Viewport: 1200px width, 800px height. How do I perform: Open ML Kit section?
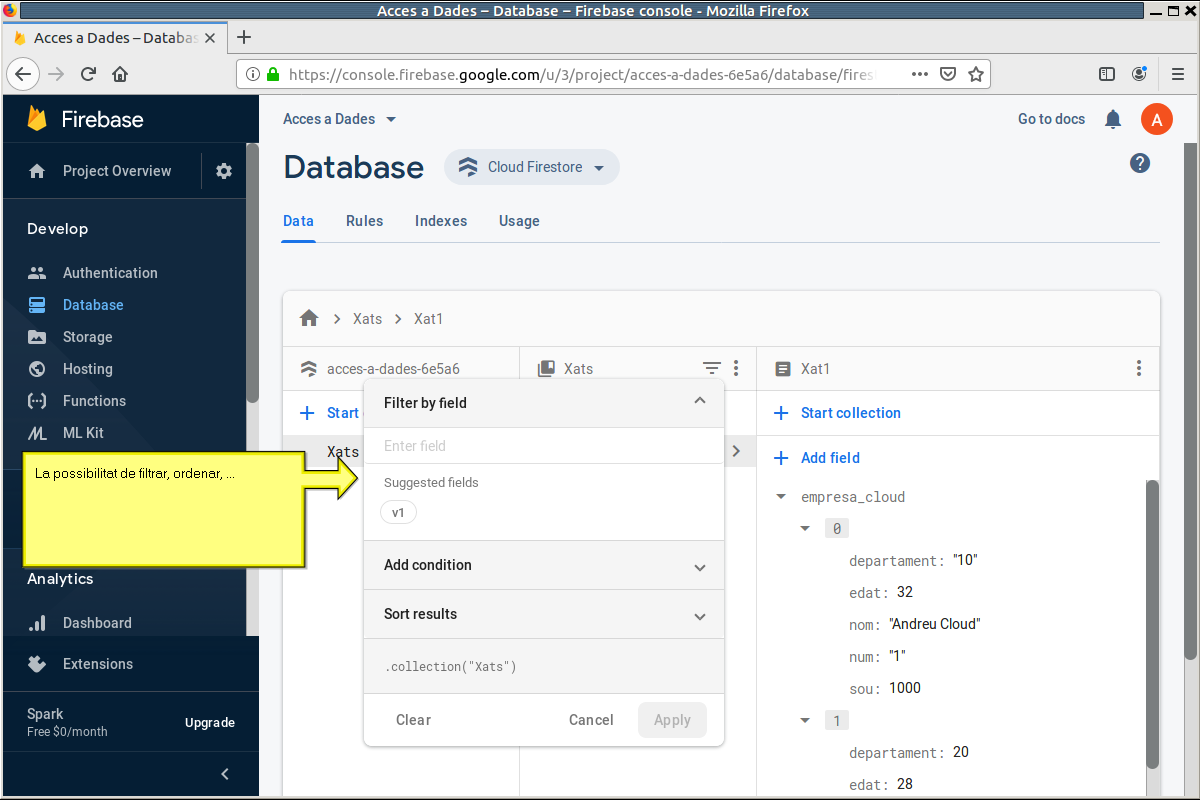coord(83,433)
